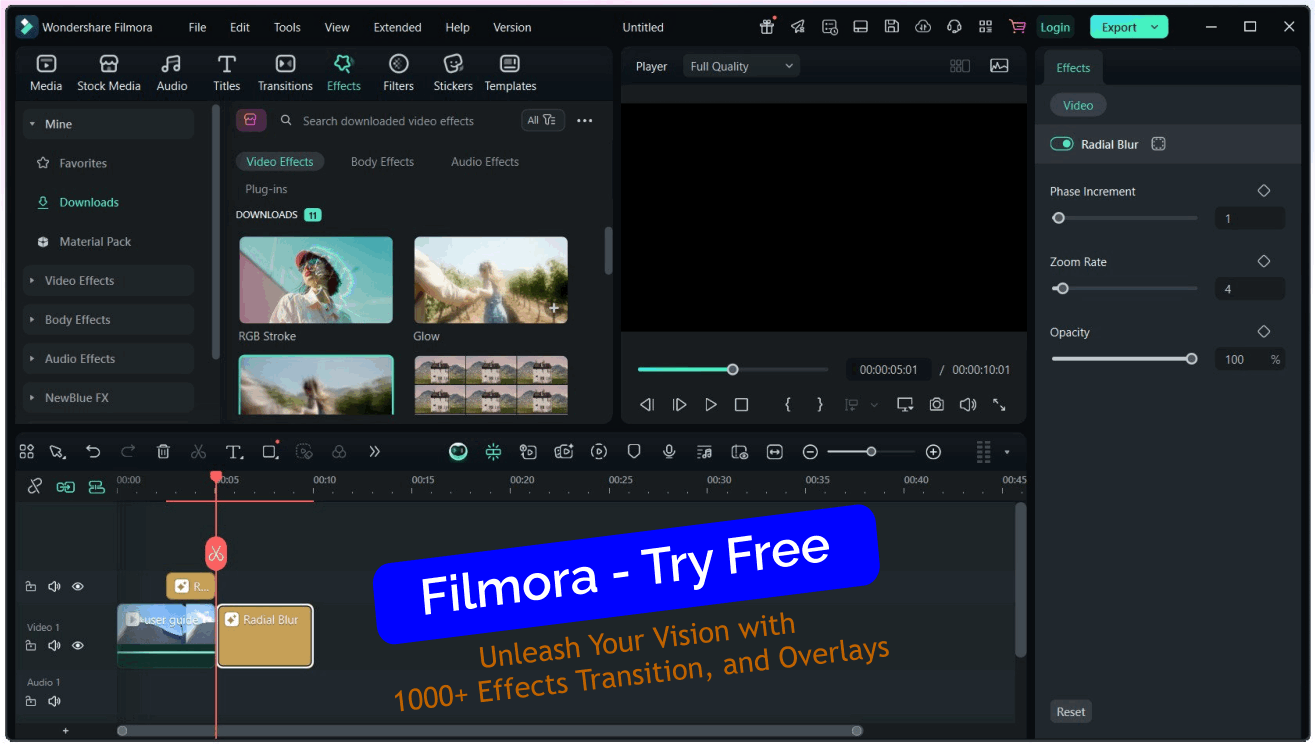Click the Undo arrow in timeline toolbar

[x=93, y=452]
